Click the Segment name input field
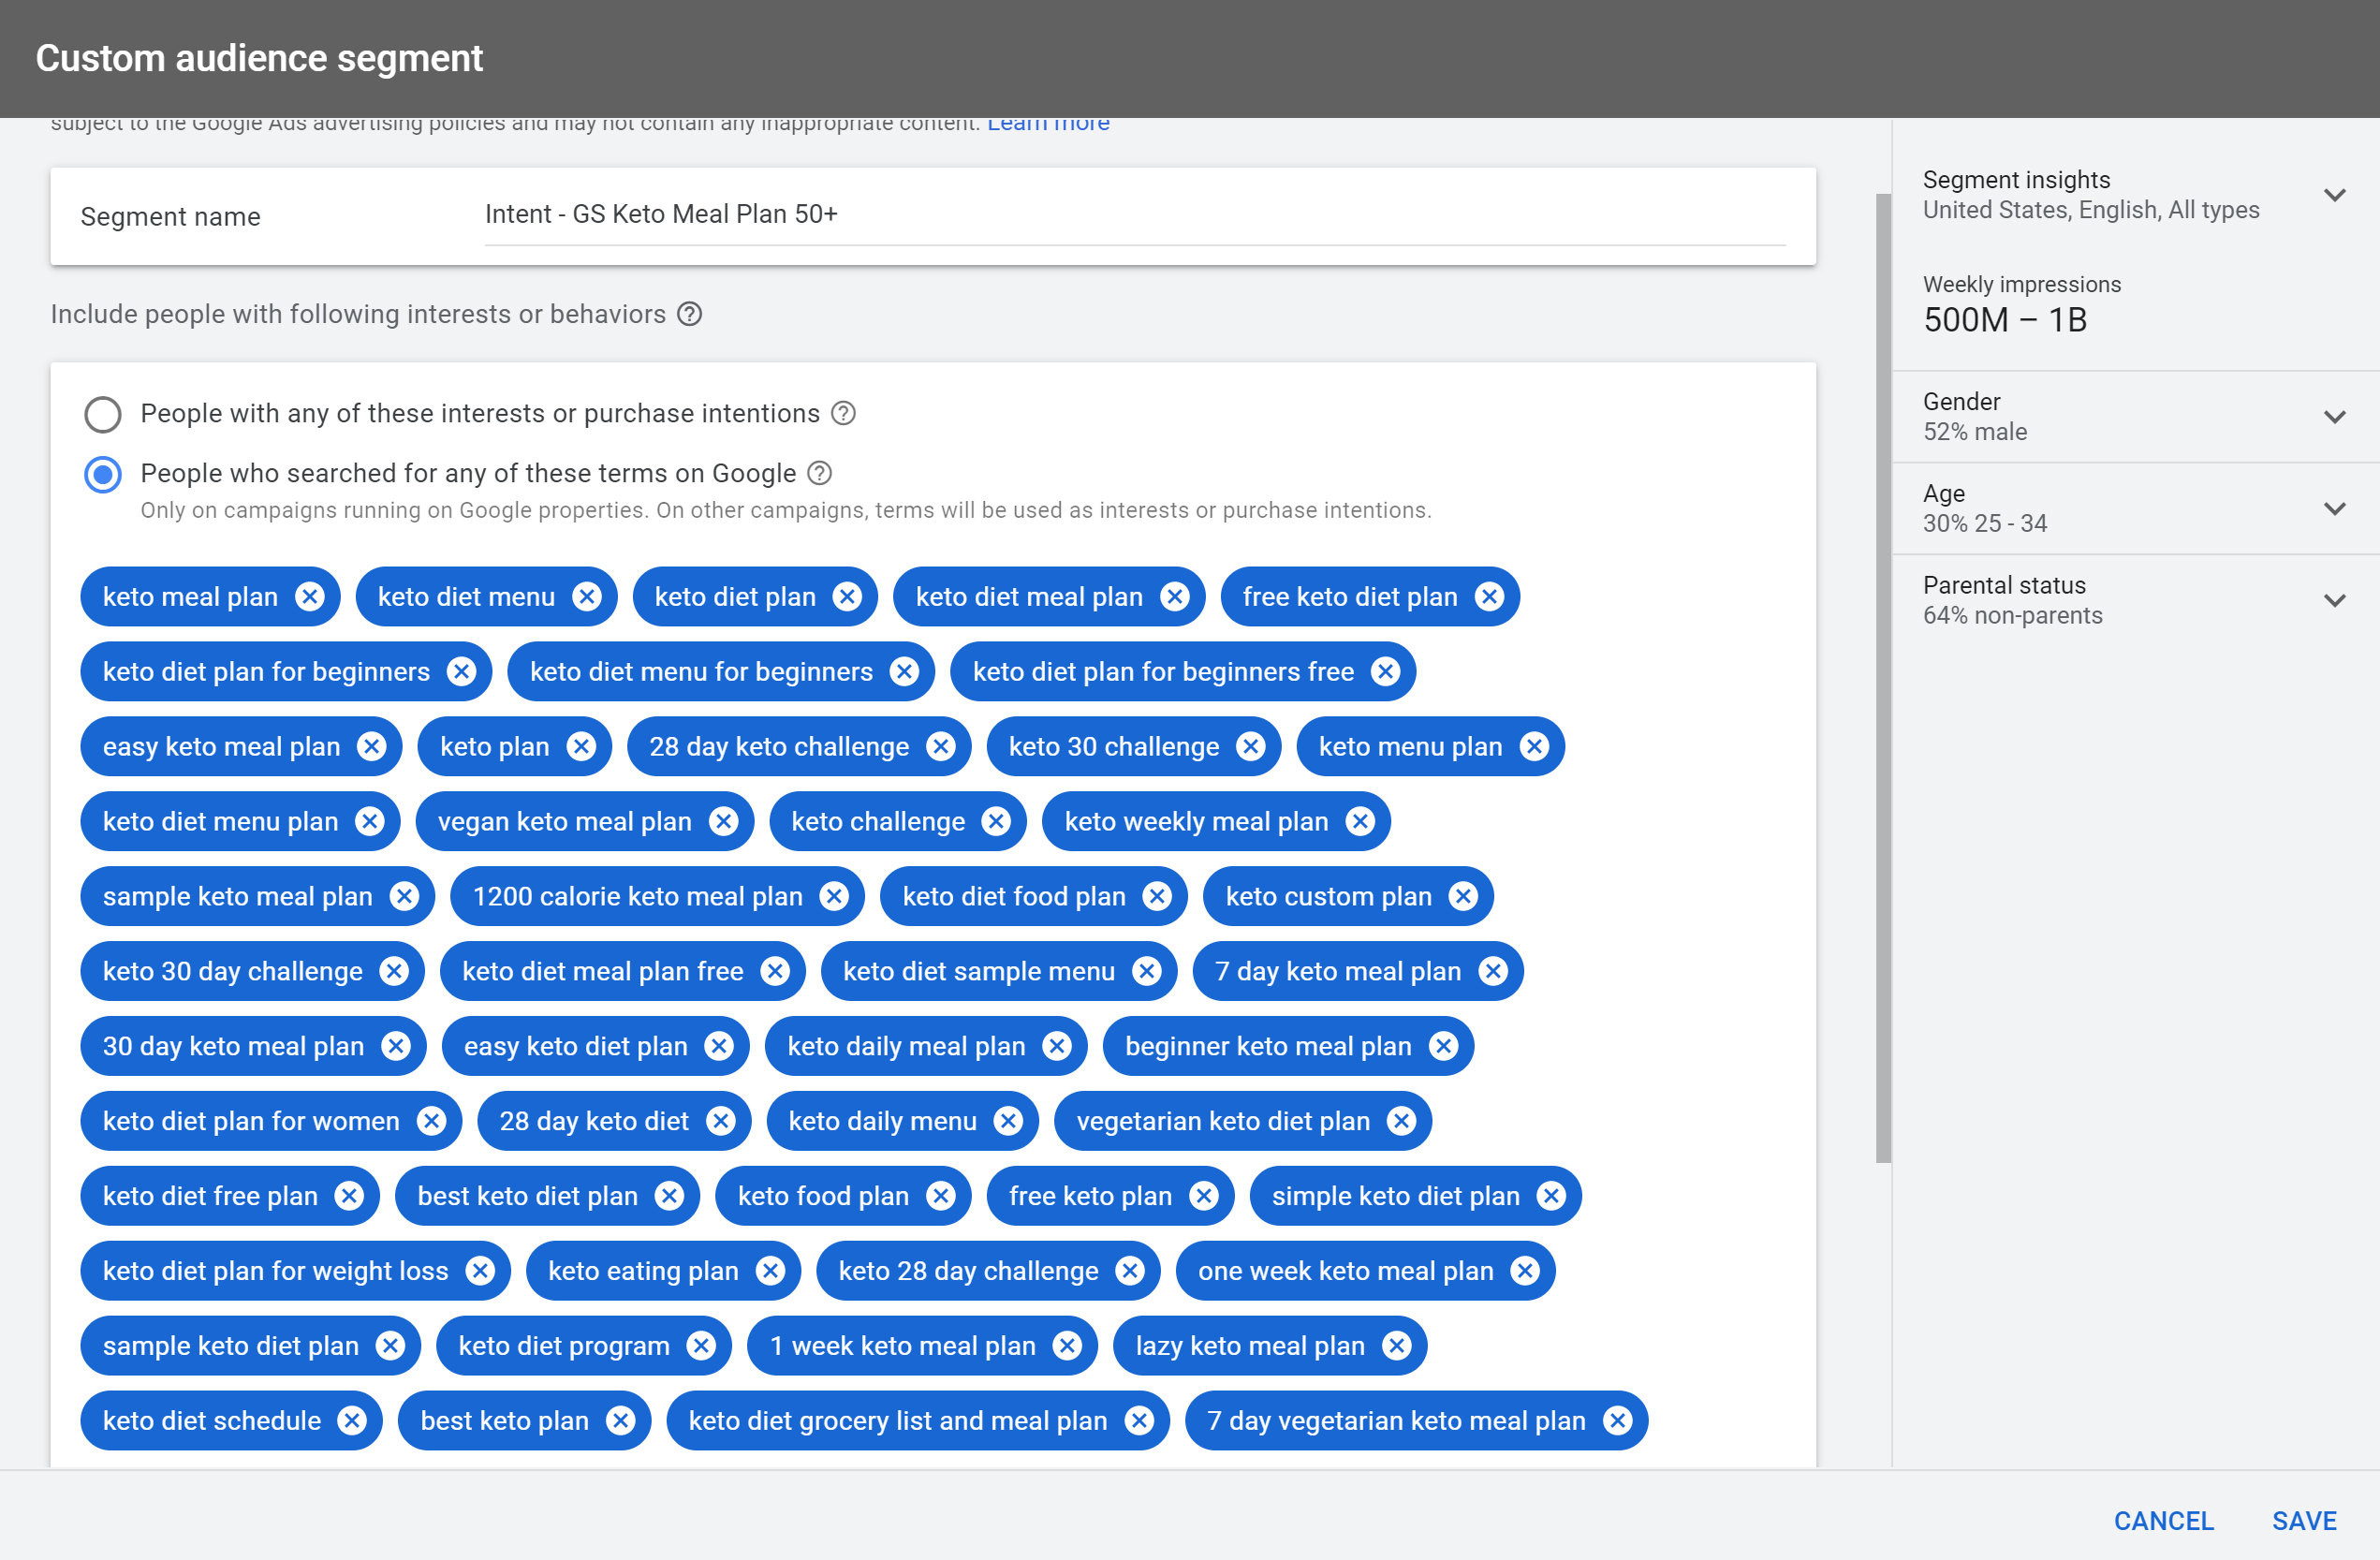The height and width of the screenshot is (1560, 2380). [1134, 215]
